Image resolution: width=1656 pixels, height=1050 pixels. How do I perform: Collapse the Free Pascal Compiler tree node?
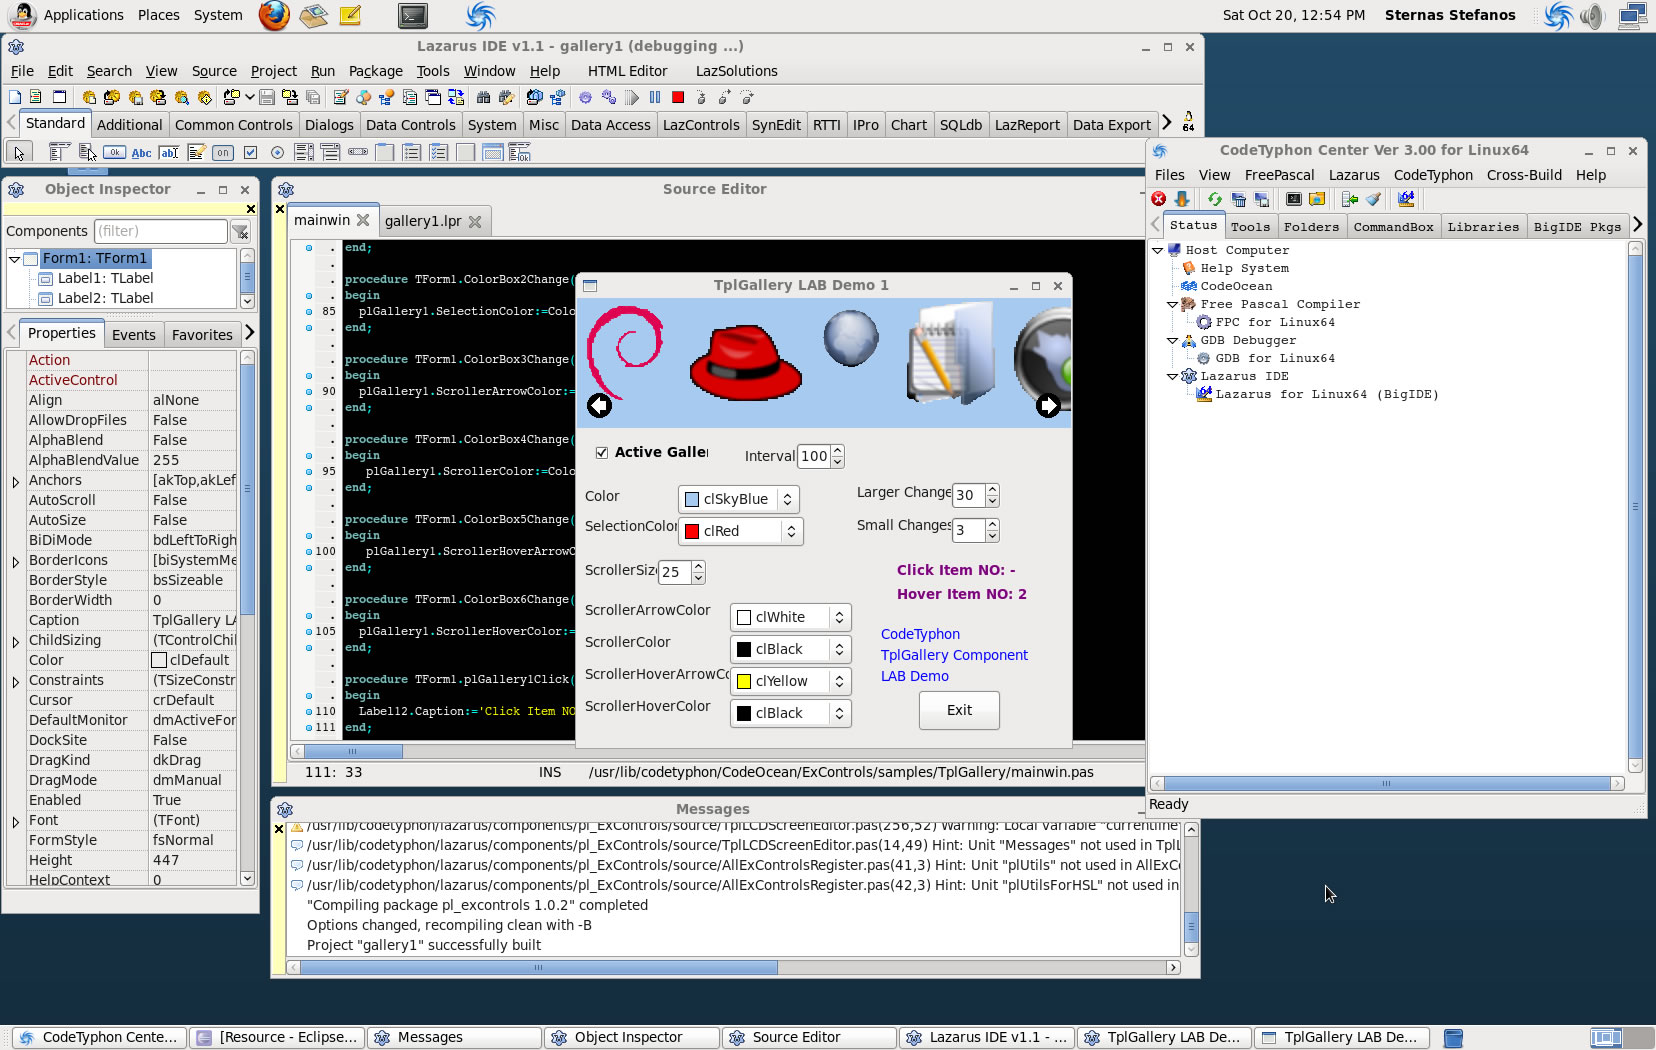(x=1172, y=304)
